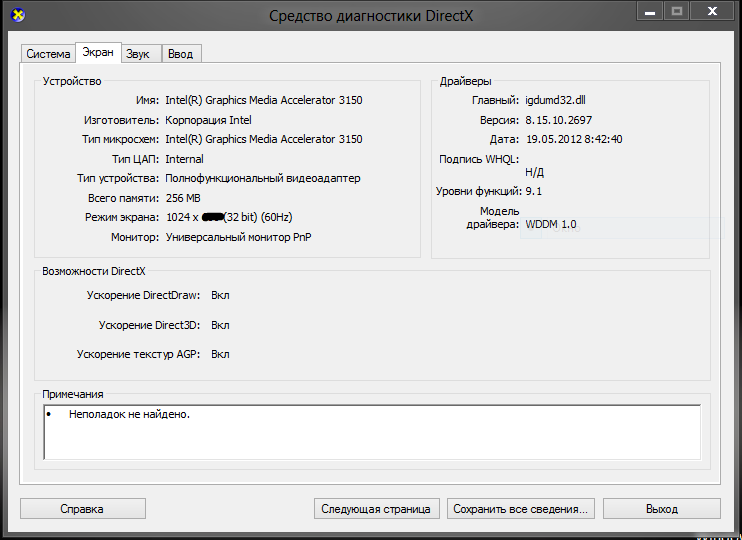Click the WDDM 1.0 driver model value
The image size is (742, 540).
(x=551, y=225)
